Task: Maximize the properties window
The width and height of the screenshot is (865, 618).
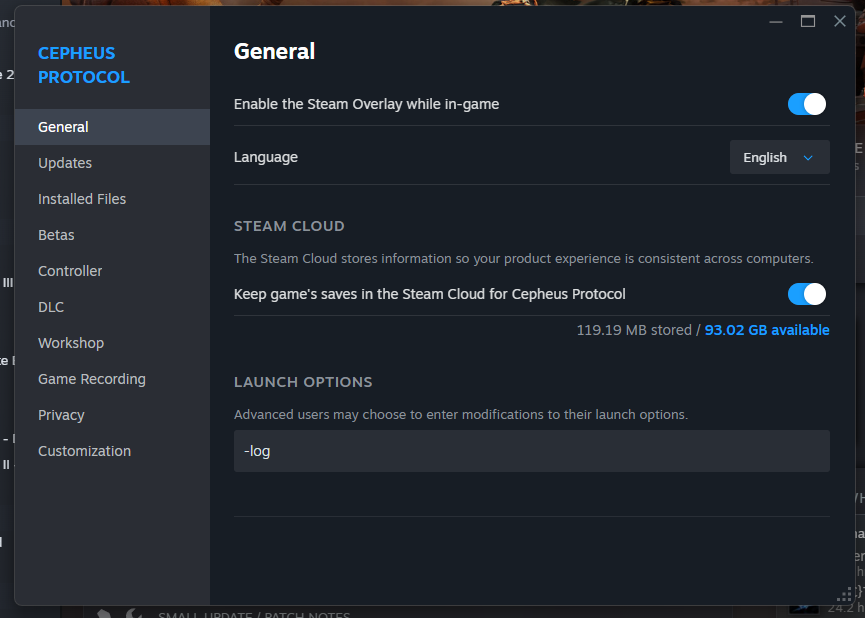Action: (808, 21)
